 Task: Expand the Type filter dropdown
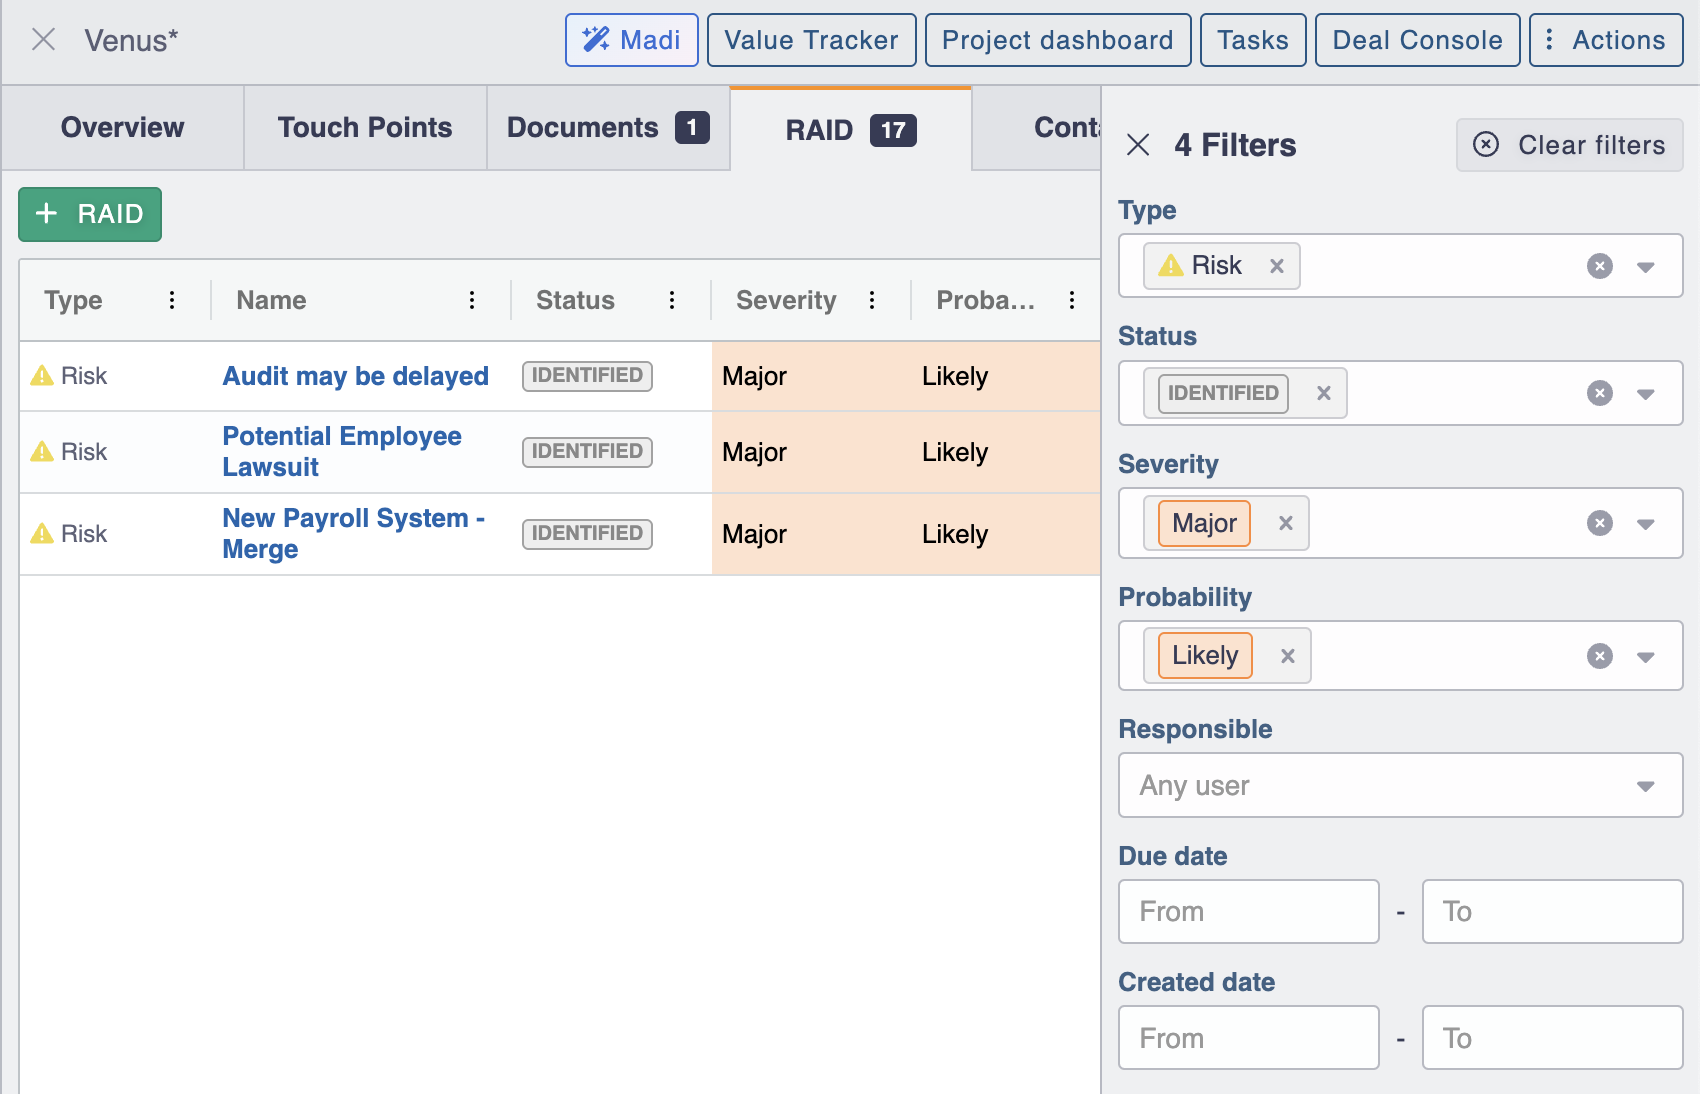pyautogui.click(x=1646, y=267)
